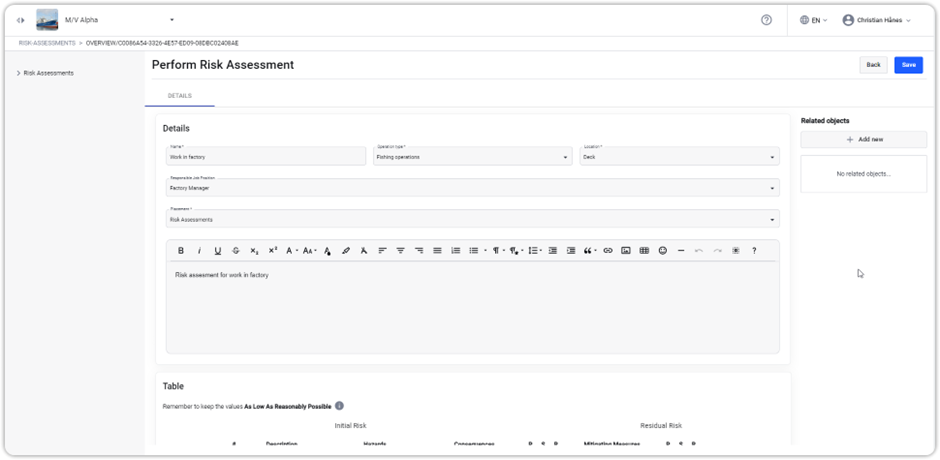Click Add new under Related objects
Image resolution: width=940 pixels, height=460 pixels.
[x=864, y=139]
